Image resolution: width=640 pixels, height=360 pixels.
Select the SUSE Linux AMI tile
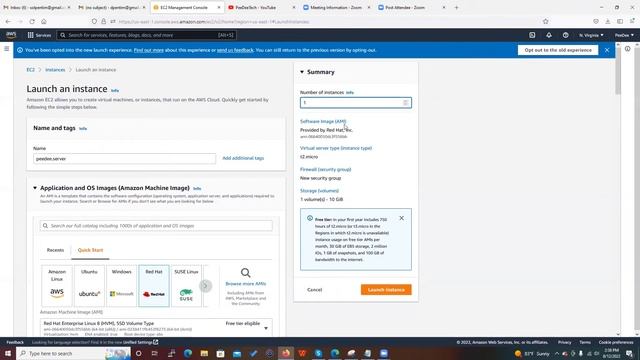click(186, 286)
